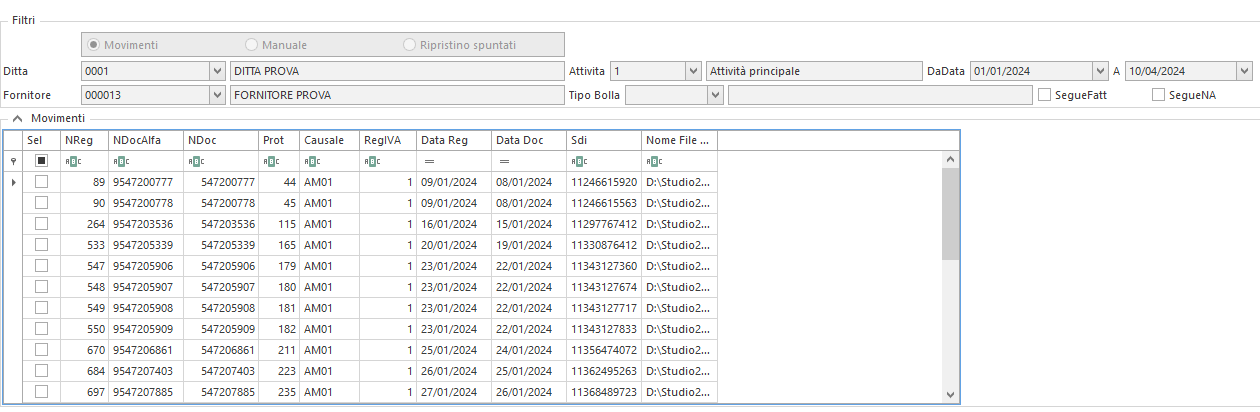
Task: Open the Ditta code dropdown
Action: point(218,71)
